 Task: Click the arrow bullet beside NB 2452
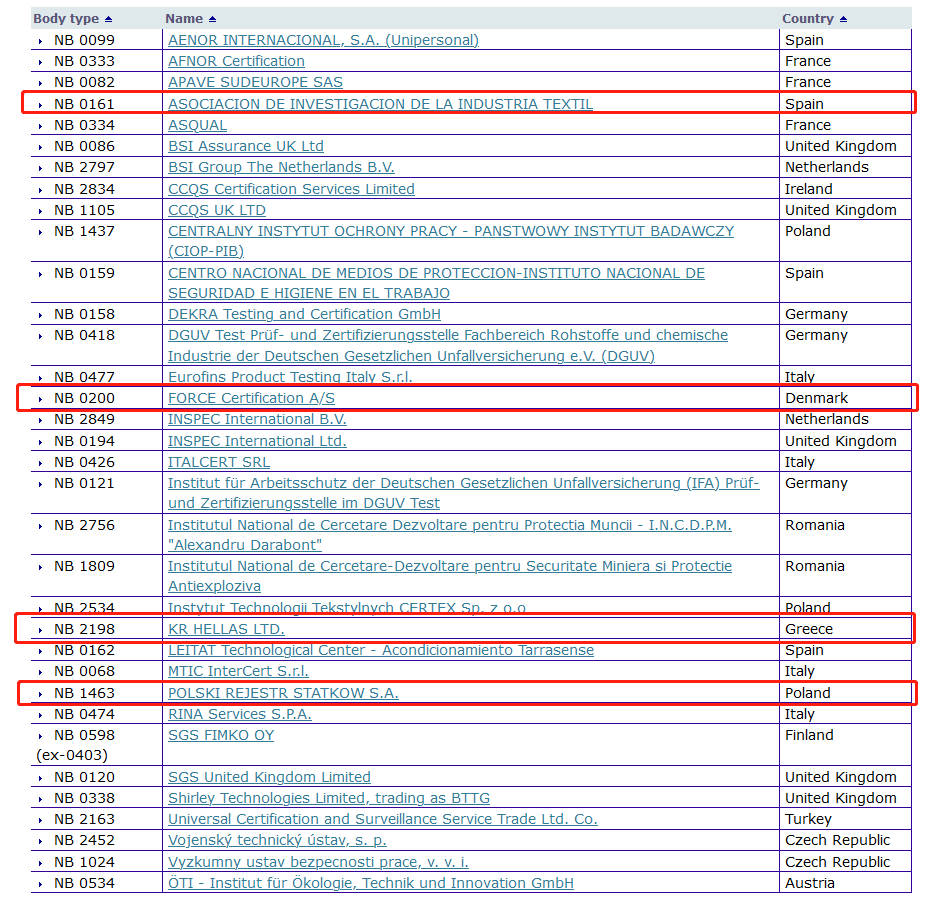tap(40, 842)
